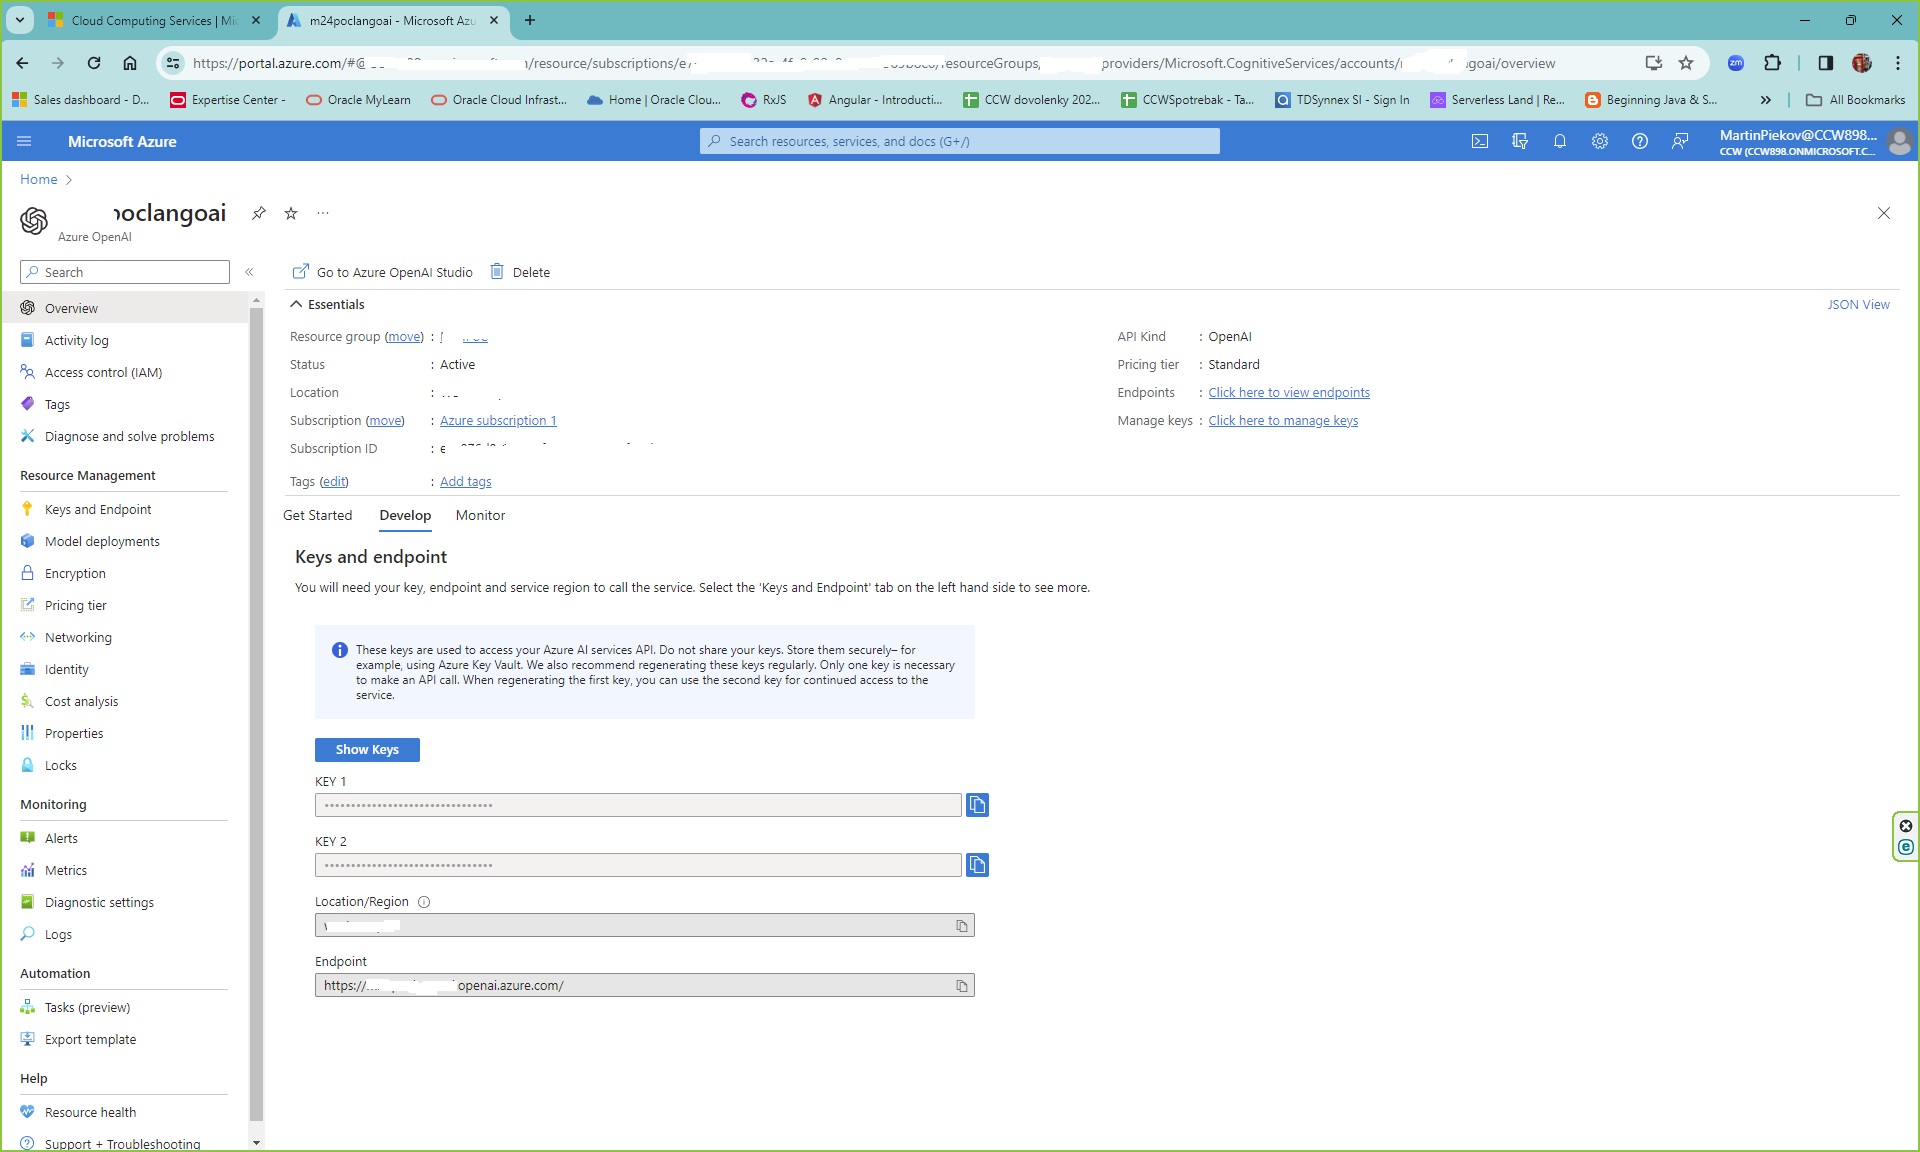Open the Directories and subscriptions filter icon
The height and width of the screenshot is (1152, 1920).
click(1520, 141)
